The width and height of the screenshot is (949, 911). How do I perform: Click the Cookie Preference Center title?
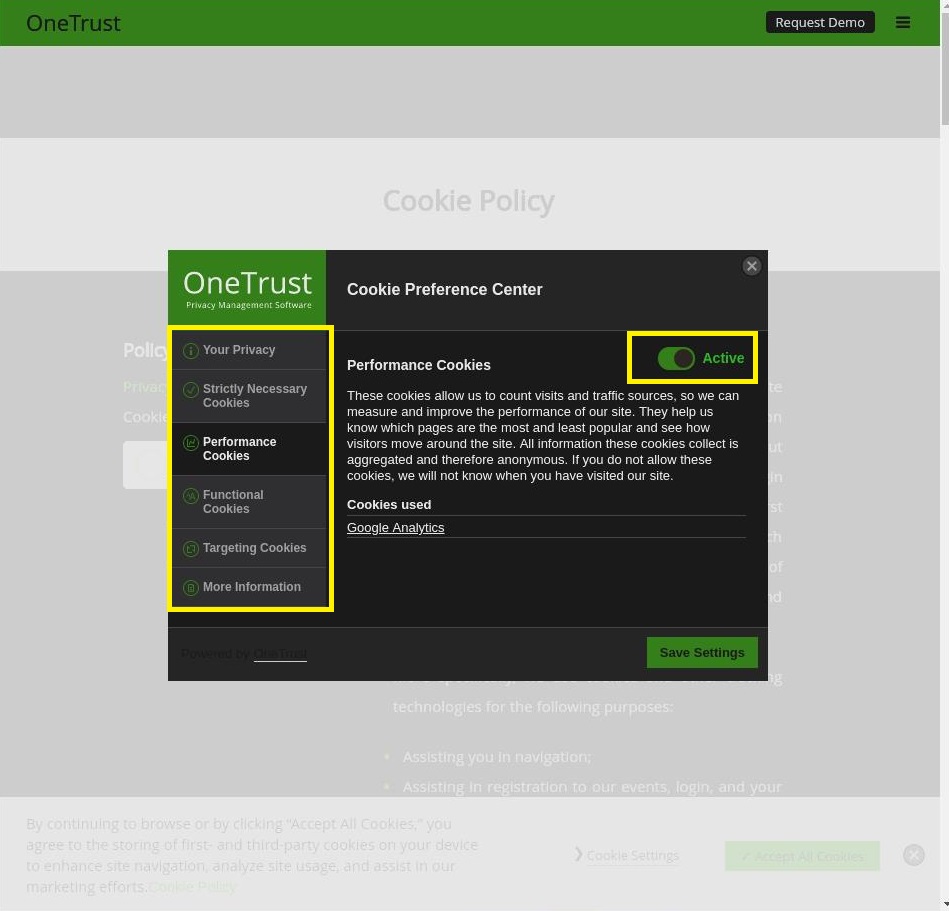[444, 289]
